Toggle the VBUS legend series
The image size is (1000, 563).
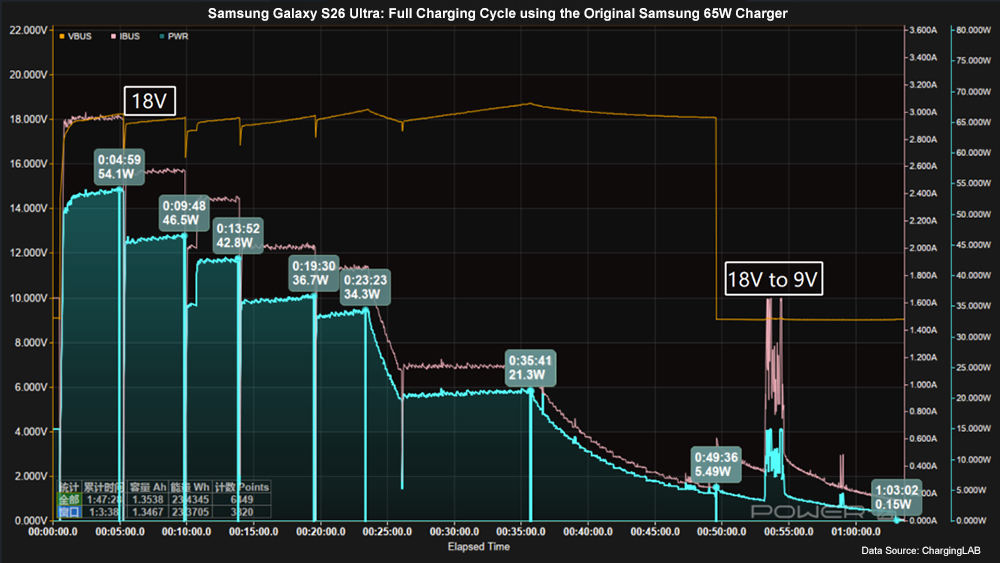coord(78,36)
